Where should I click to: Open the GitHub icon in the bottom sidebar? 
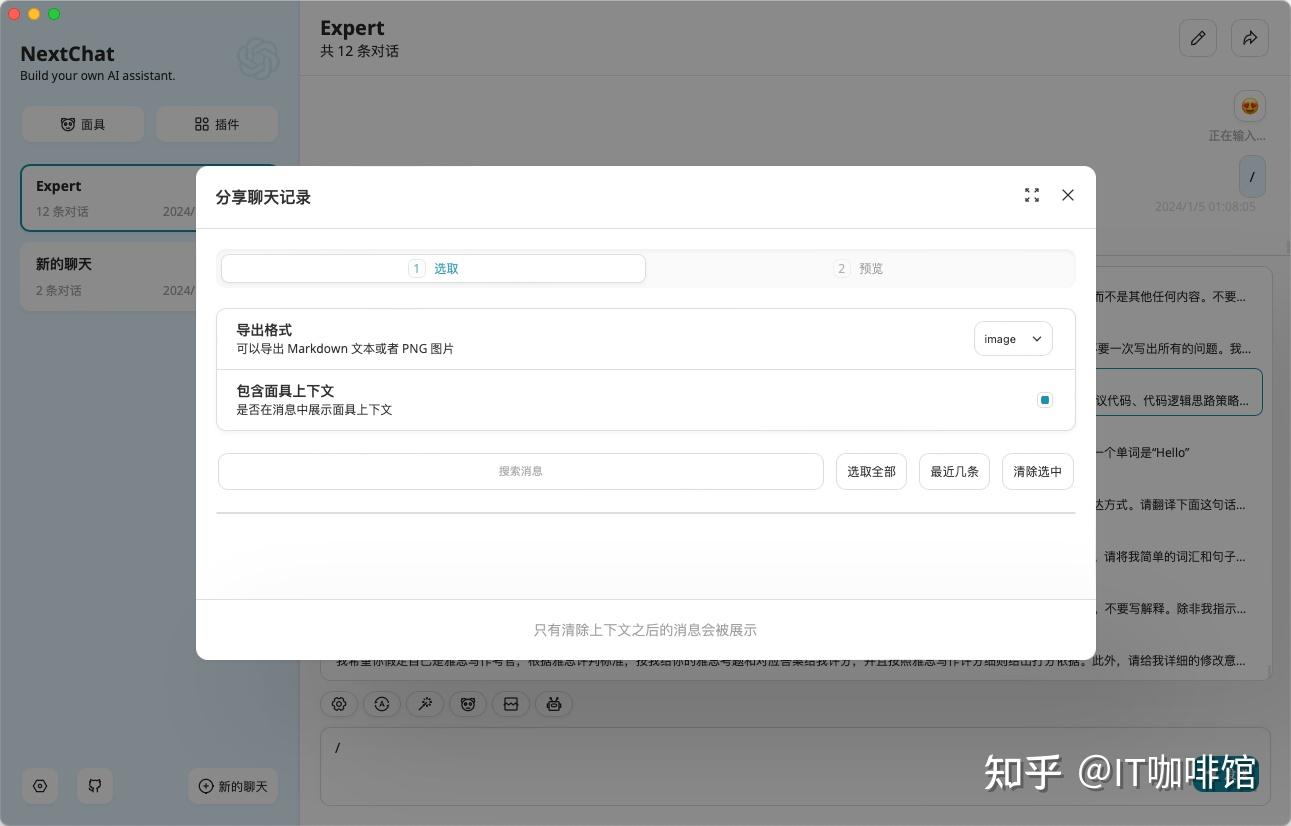(x=95, y=786)
